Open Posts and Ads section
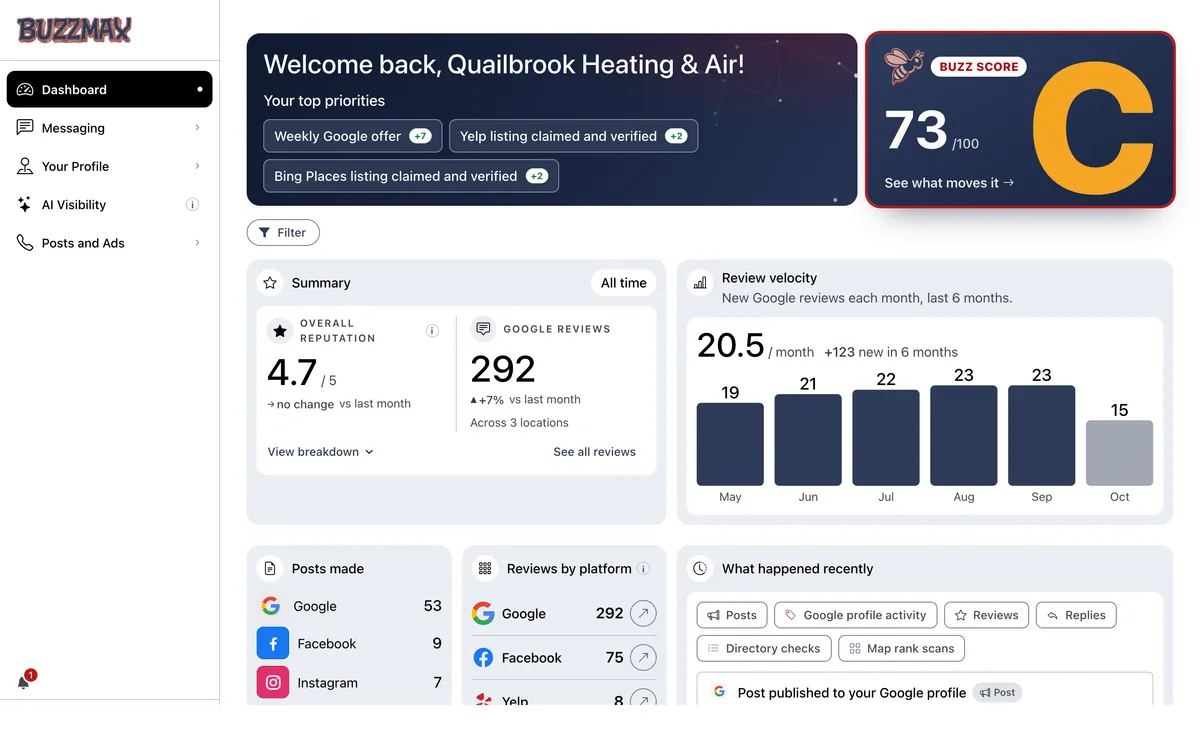The image size is (1200, 750). pos(110,243)
